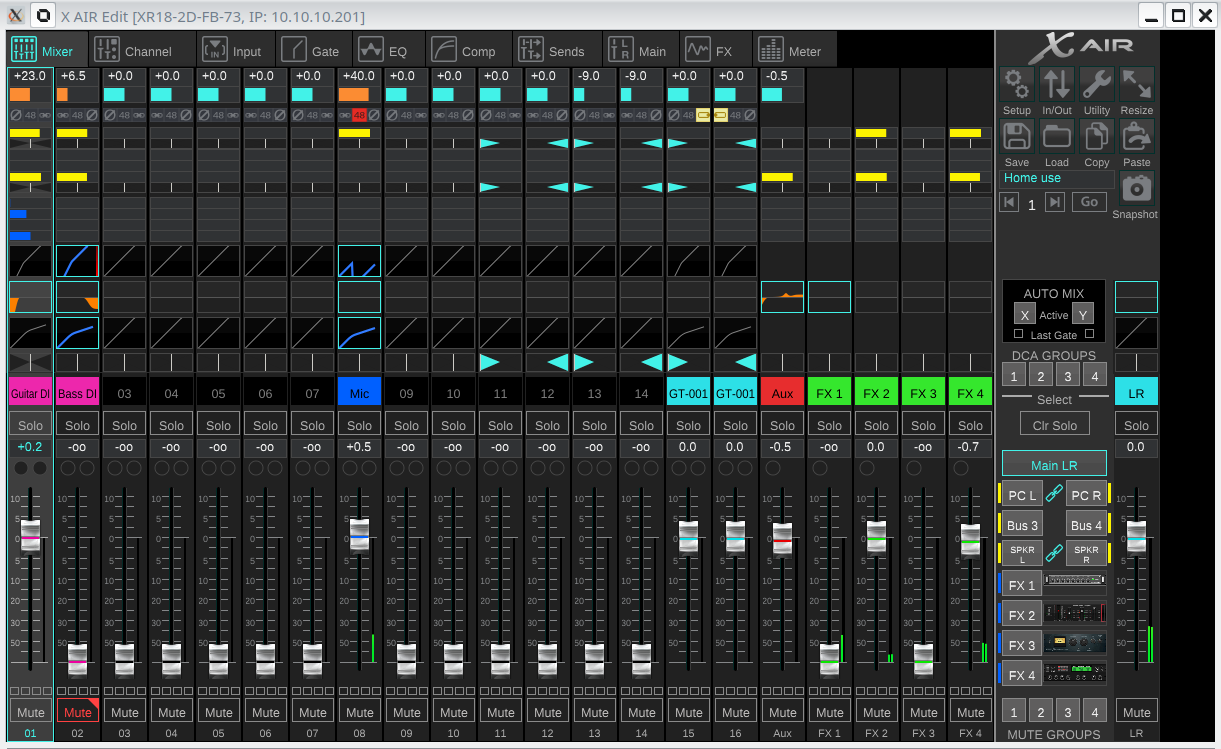The image size is (1221, 749).
Task: Unmute channel 02 Bass DI
Action: [x=78, y=712]
